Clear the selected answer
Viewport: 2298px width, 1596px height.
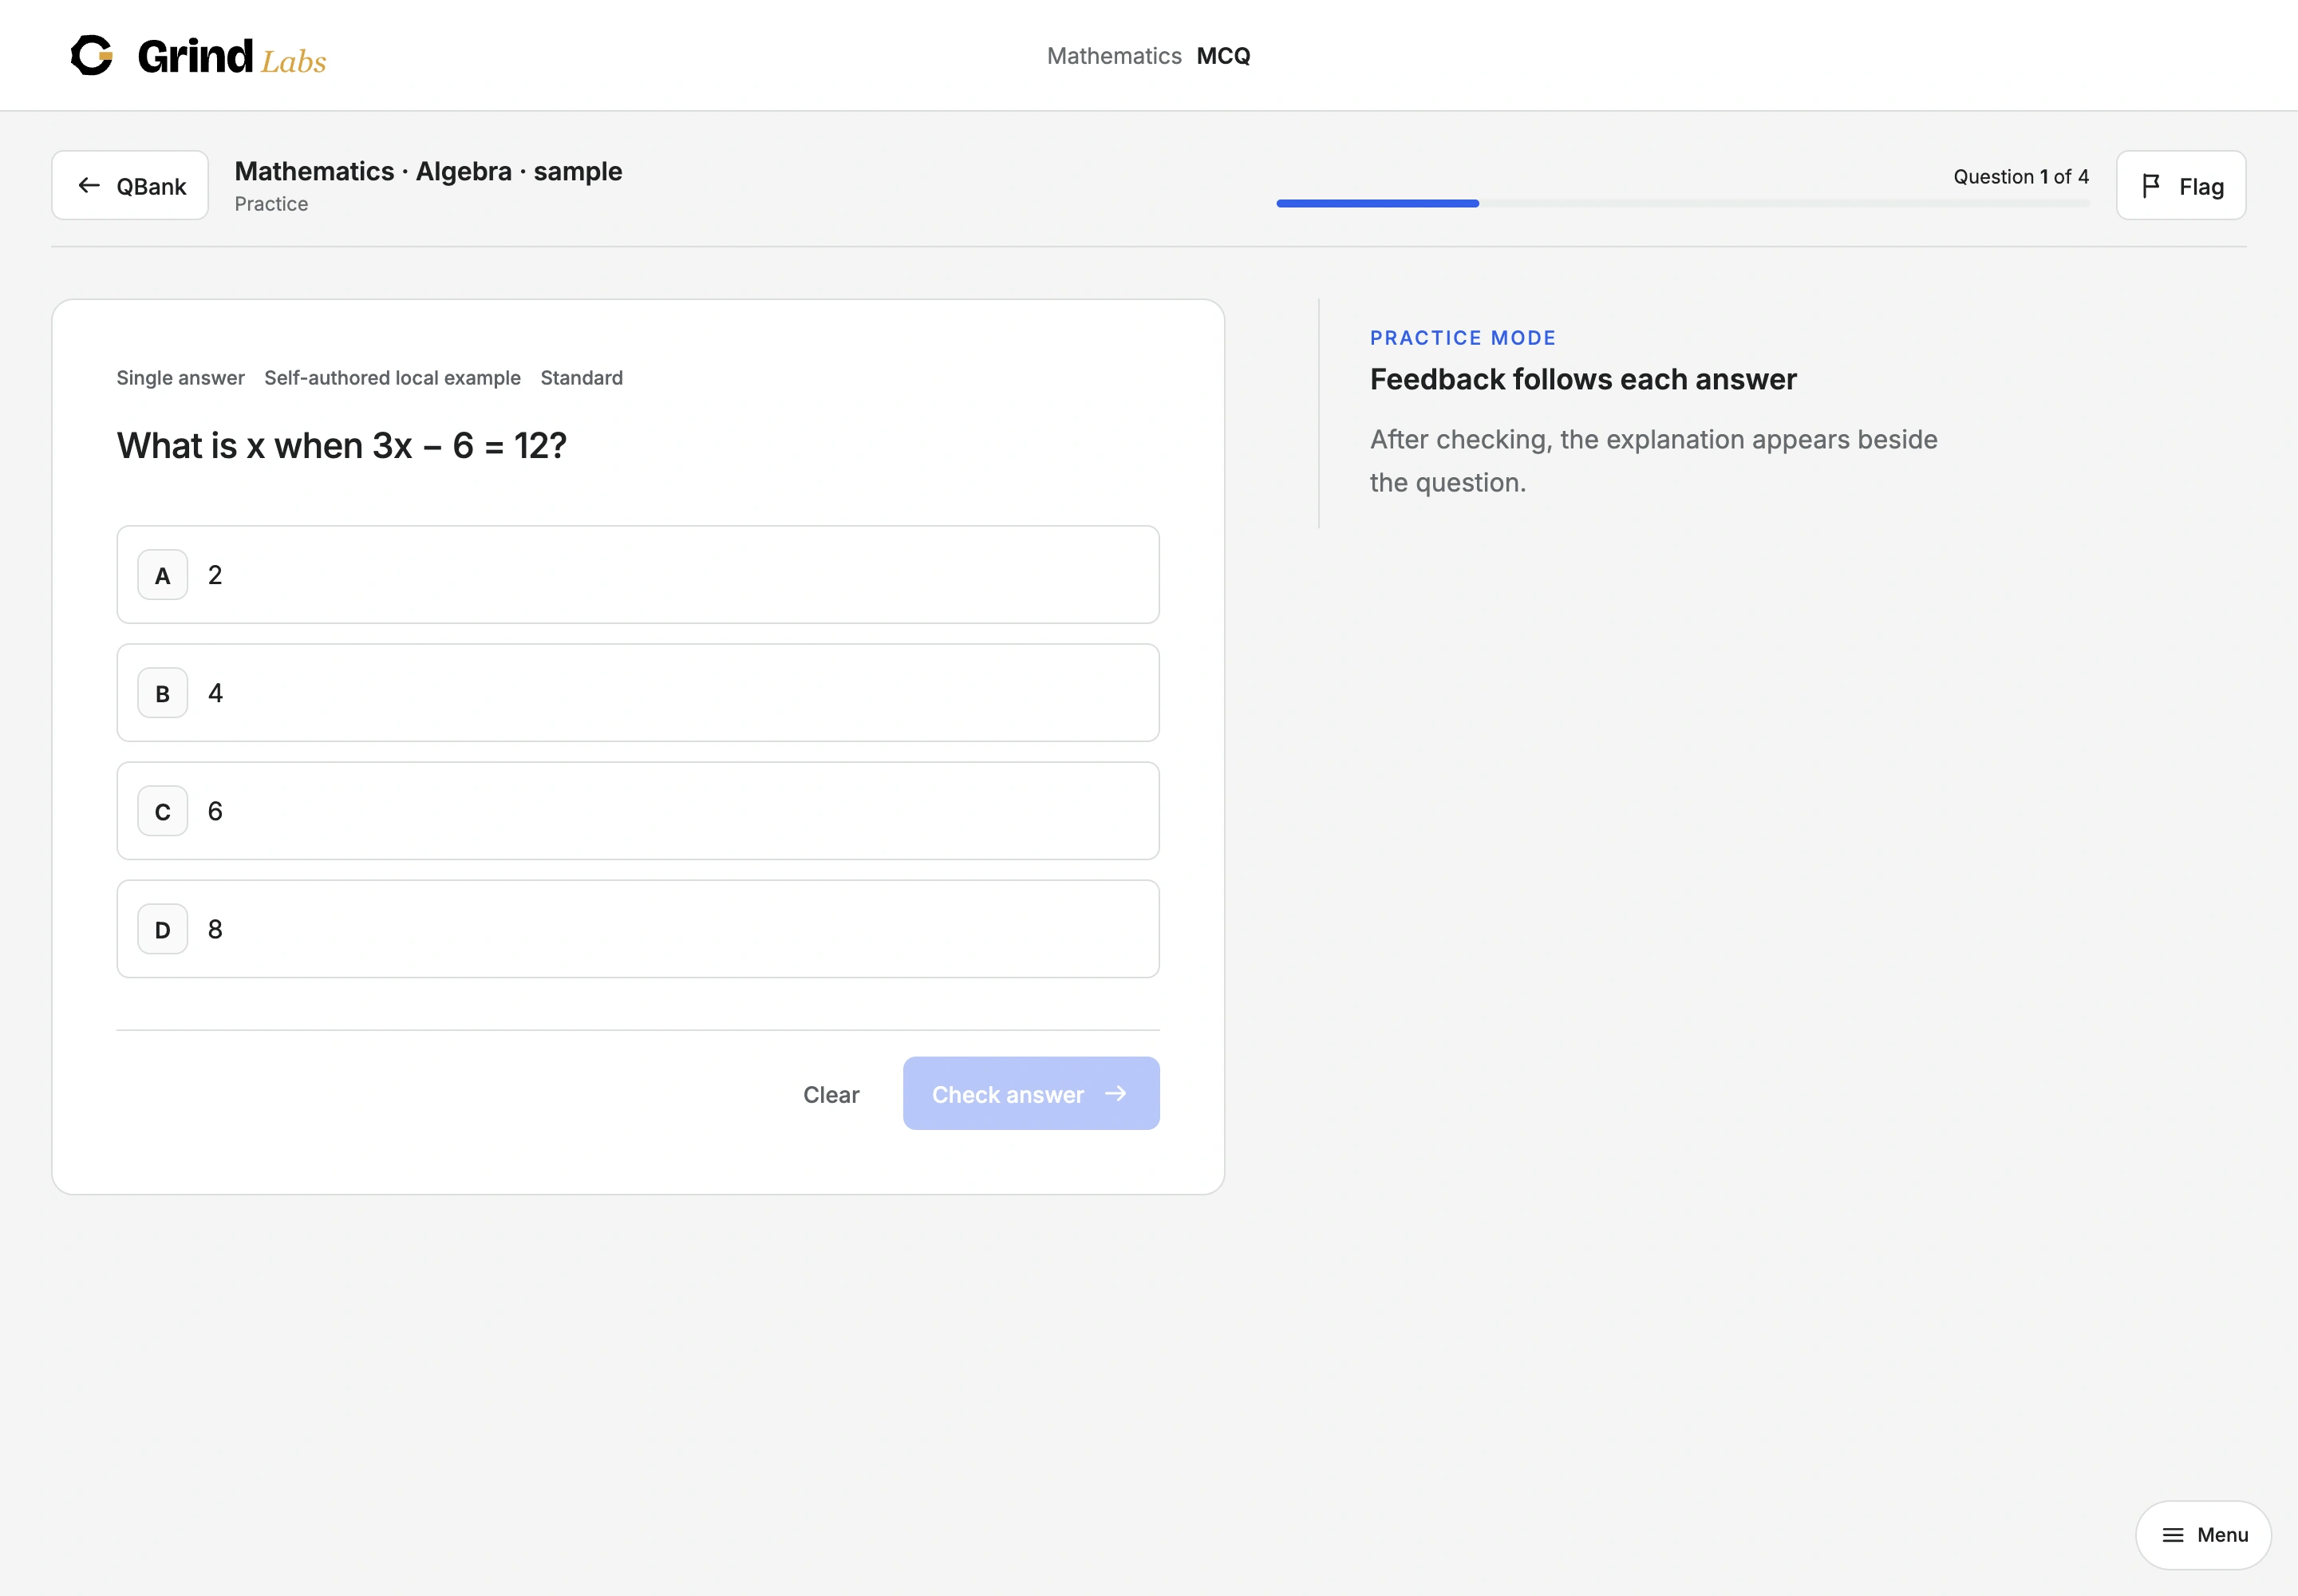(831, 1094)
